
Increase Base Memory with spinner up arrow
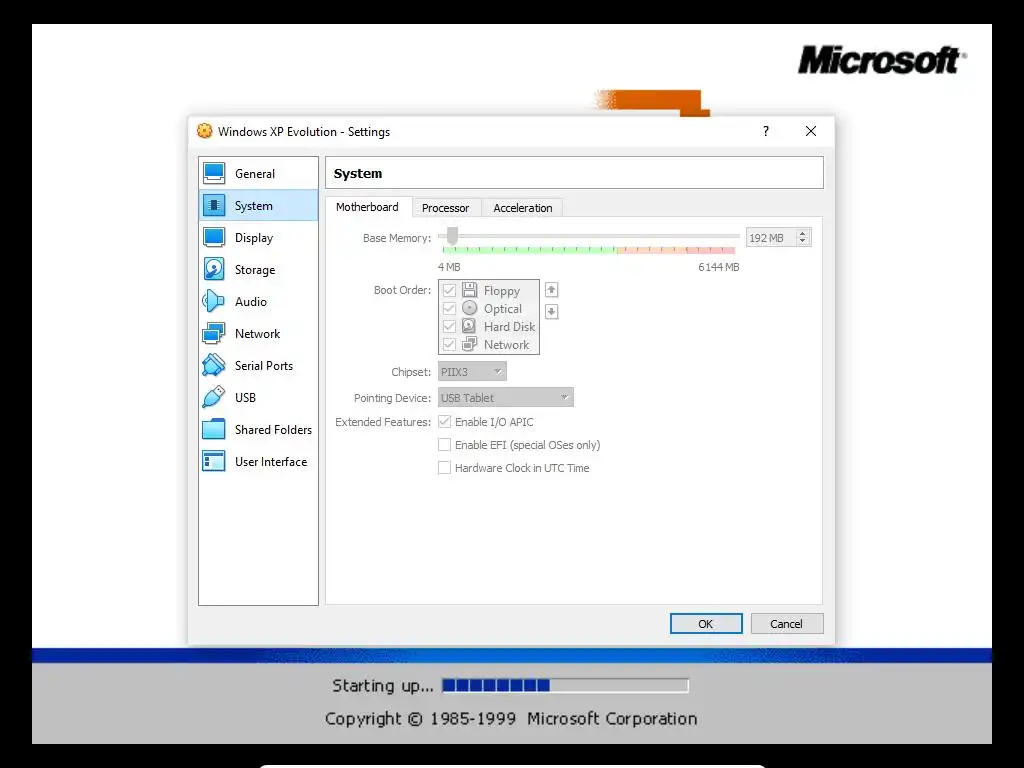[803, 233]
